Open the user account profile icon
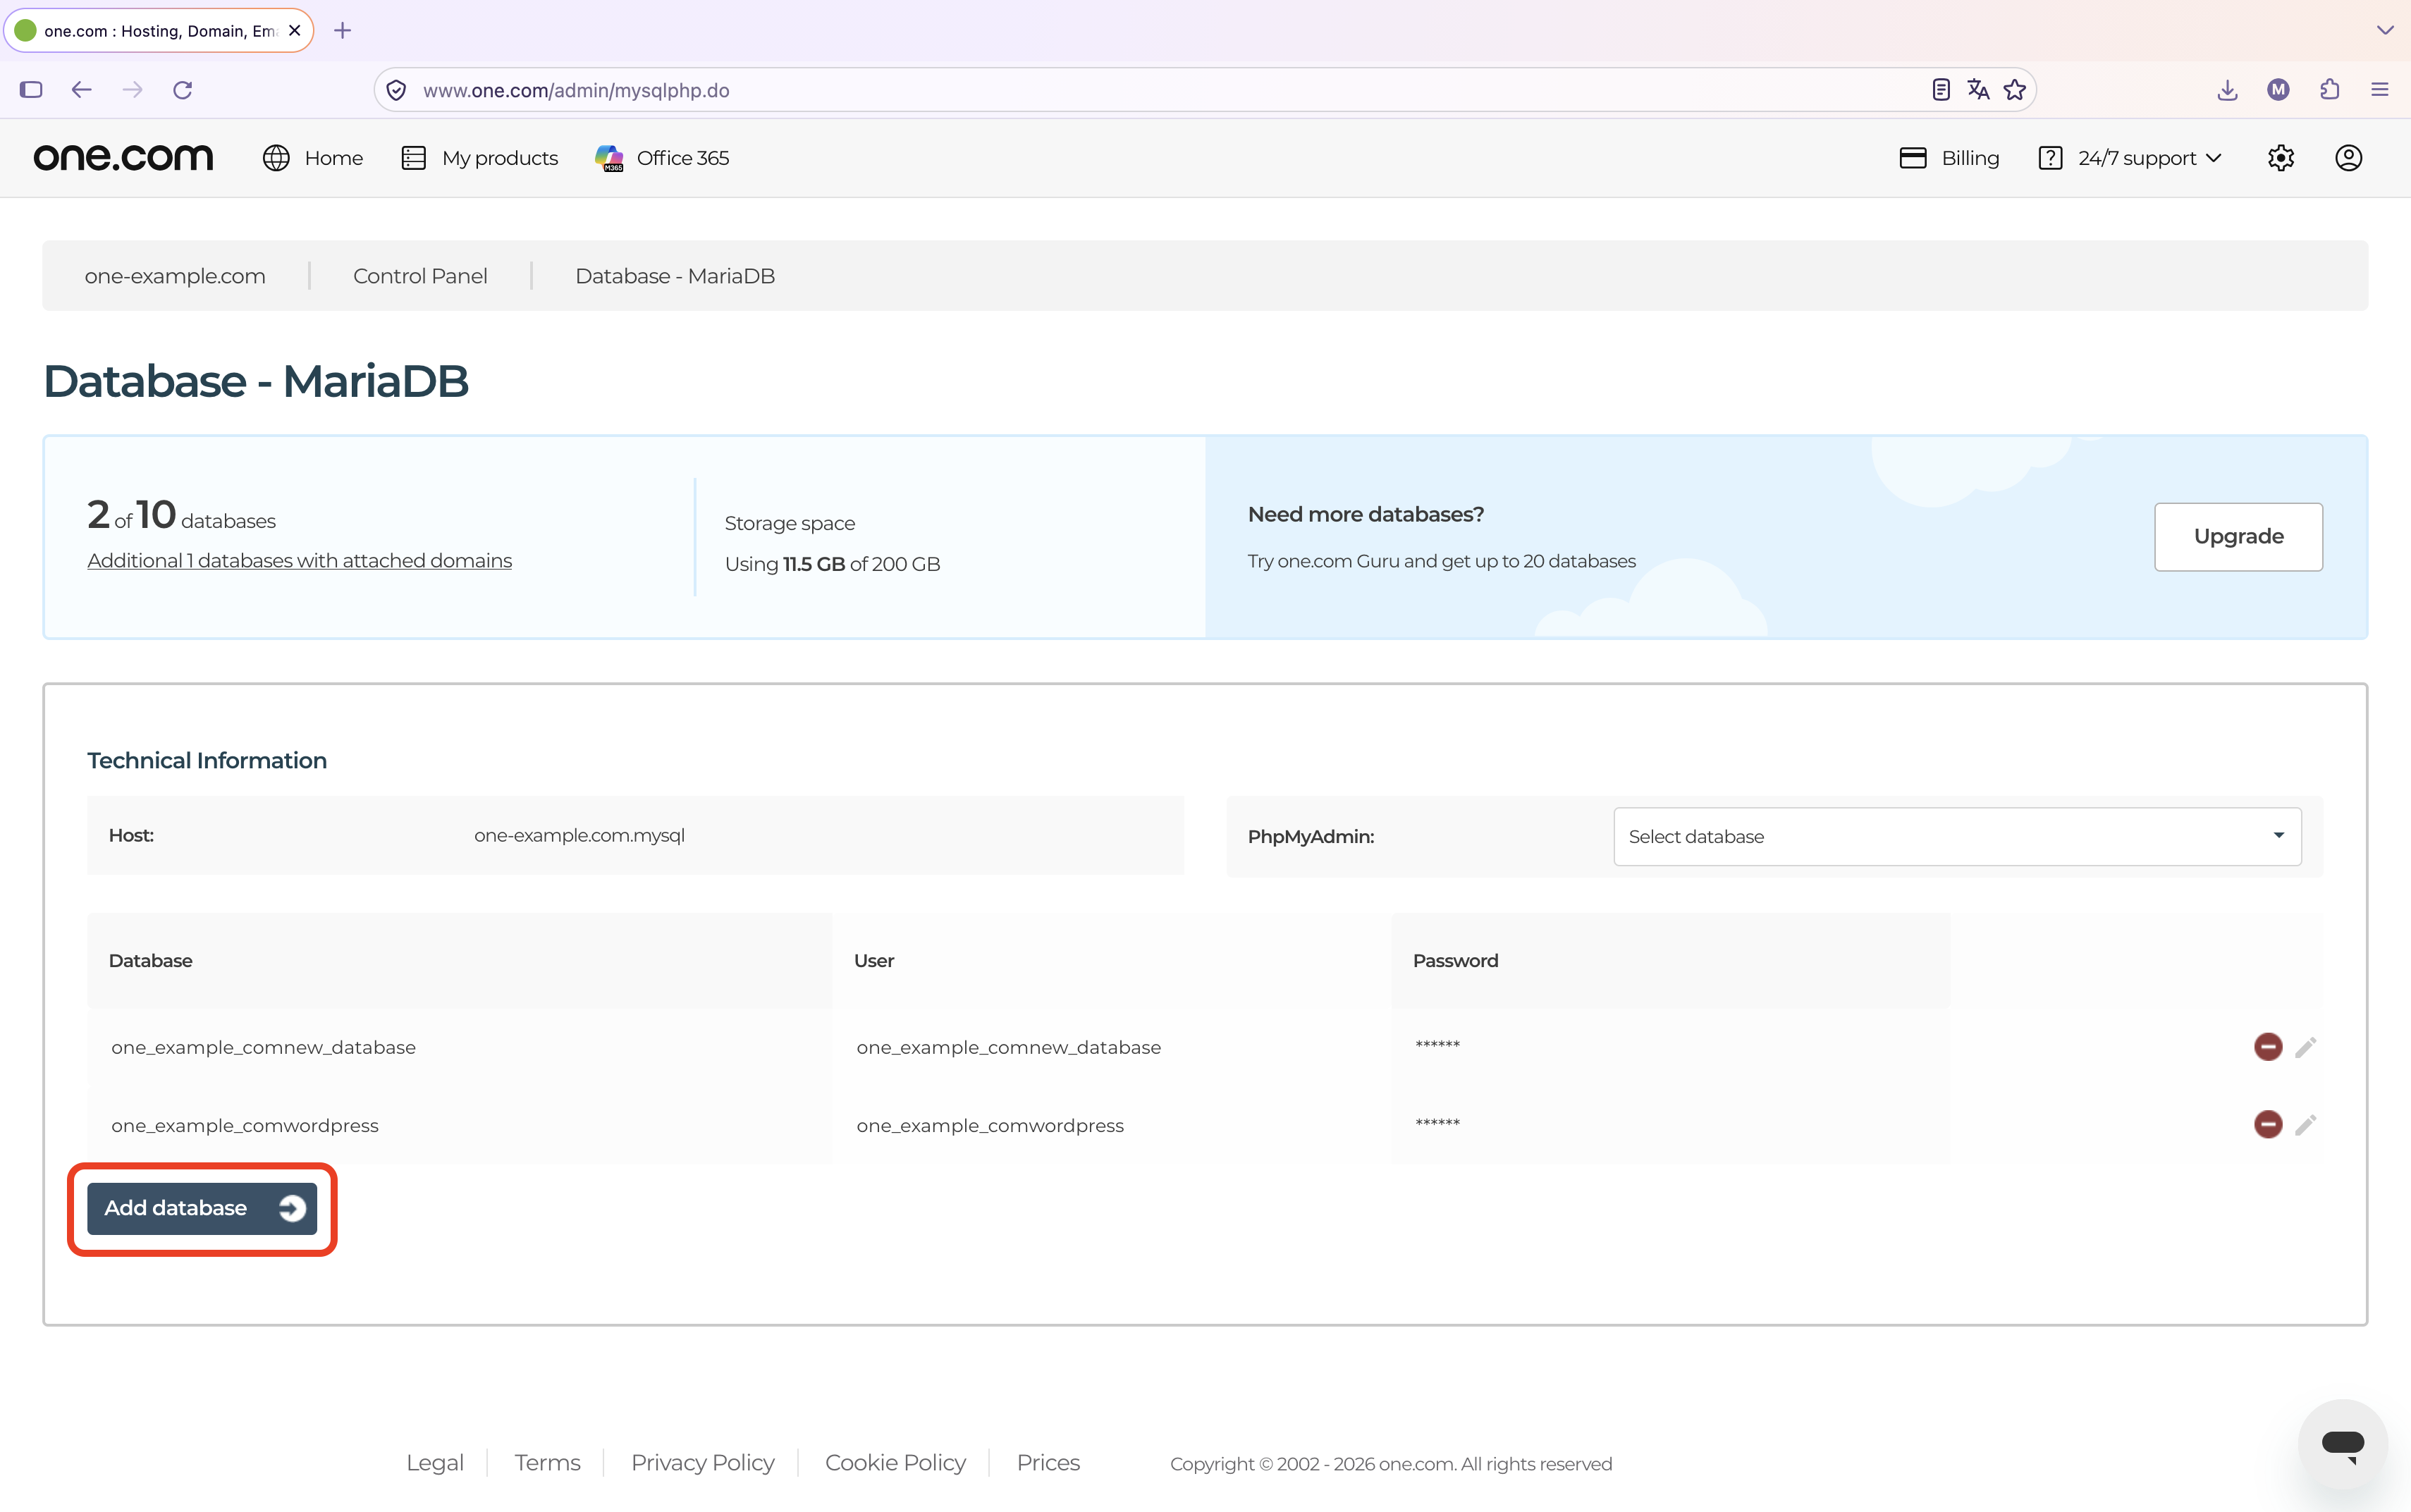This screenshot has width=2411, height=1512. pyautogui.click(x=2348, y=158)
